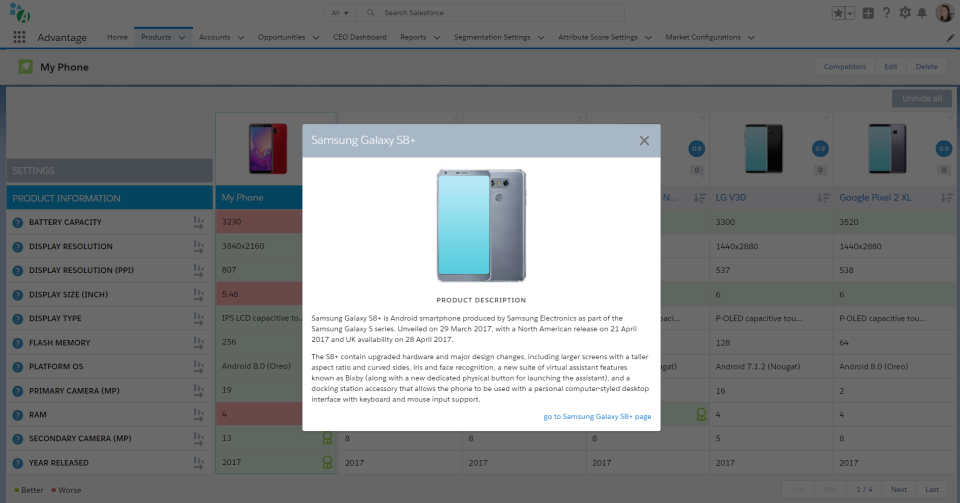Expand the favorites list dropdown arrow

click(850, 13)
